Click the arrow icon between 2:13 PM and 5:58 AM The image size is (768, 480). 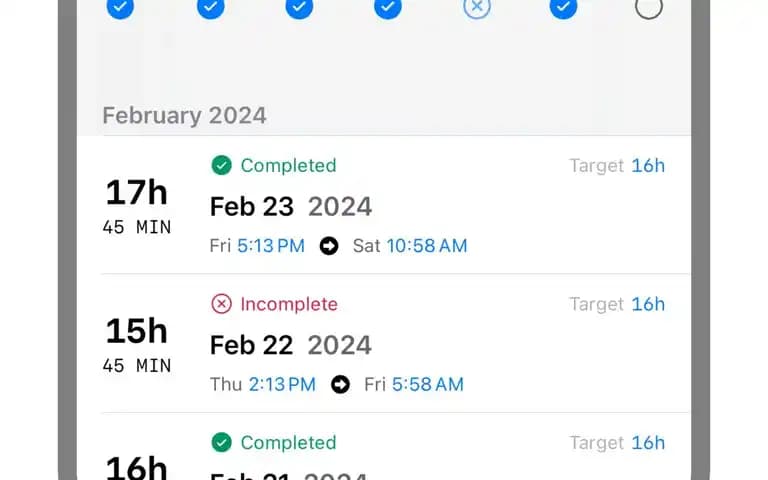[340, 384]
